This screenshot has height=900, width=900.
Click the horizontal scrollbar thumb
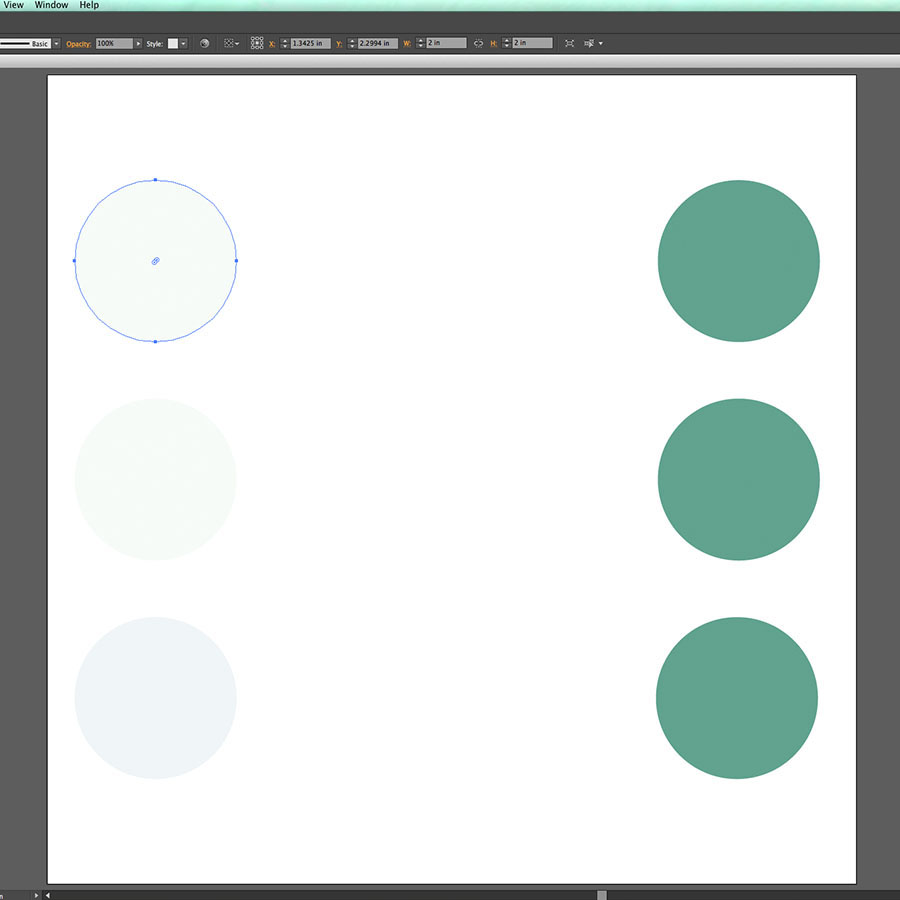(602, 895)
